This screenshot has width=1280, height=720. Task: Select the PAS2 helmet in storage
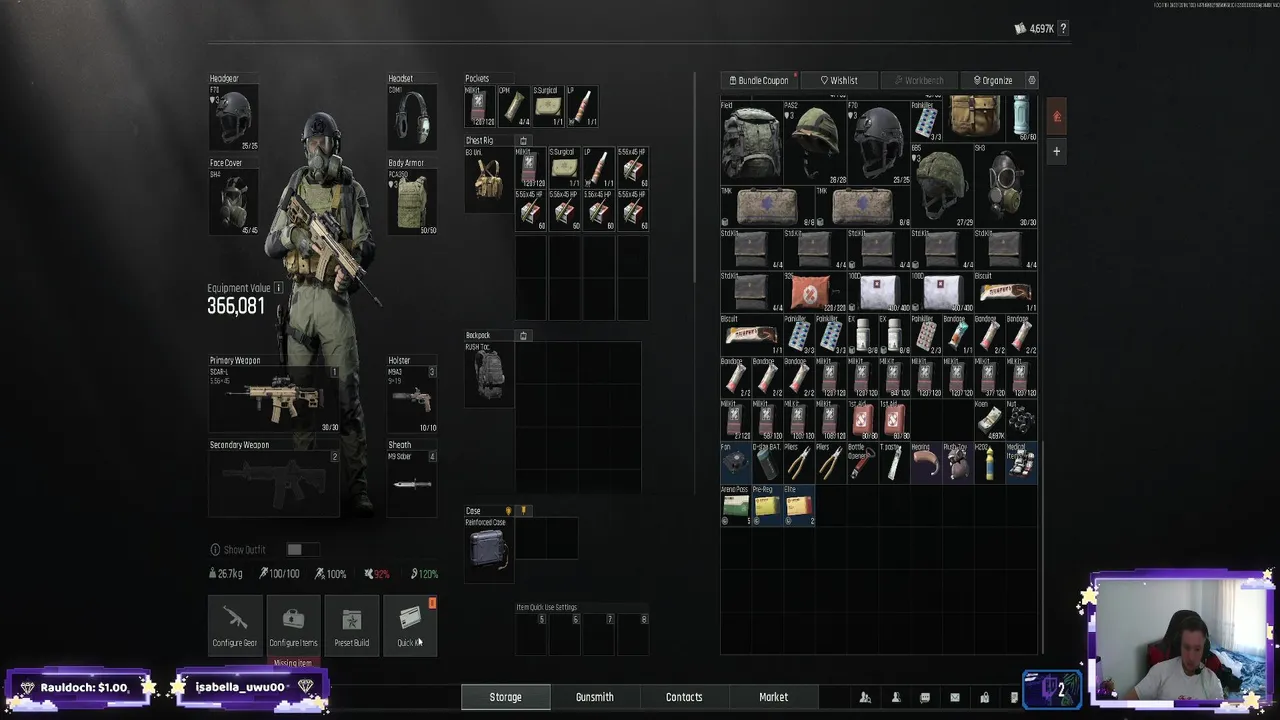(x=815, y=142)
